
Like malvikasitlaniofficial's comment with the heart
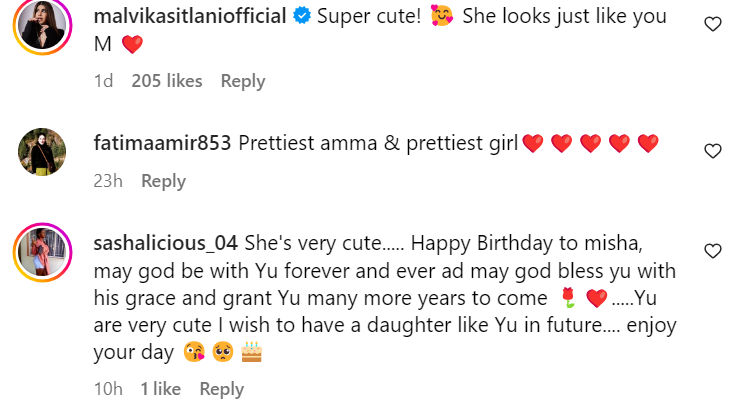point(713,24)
